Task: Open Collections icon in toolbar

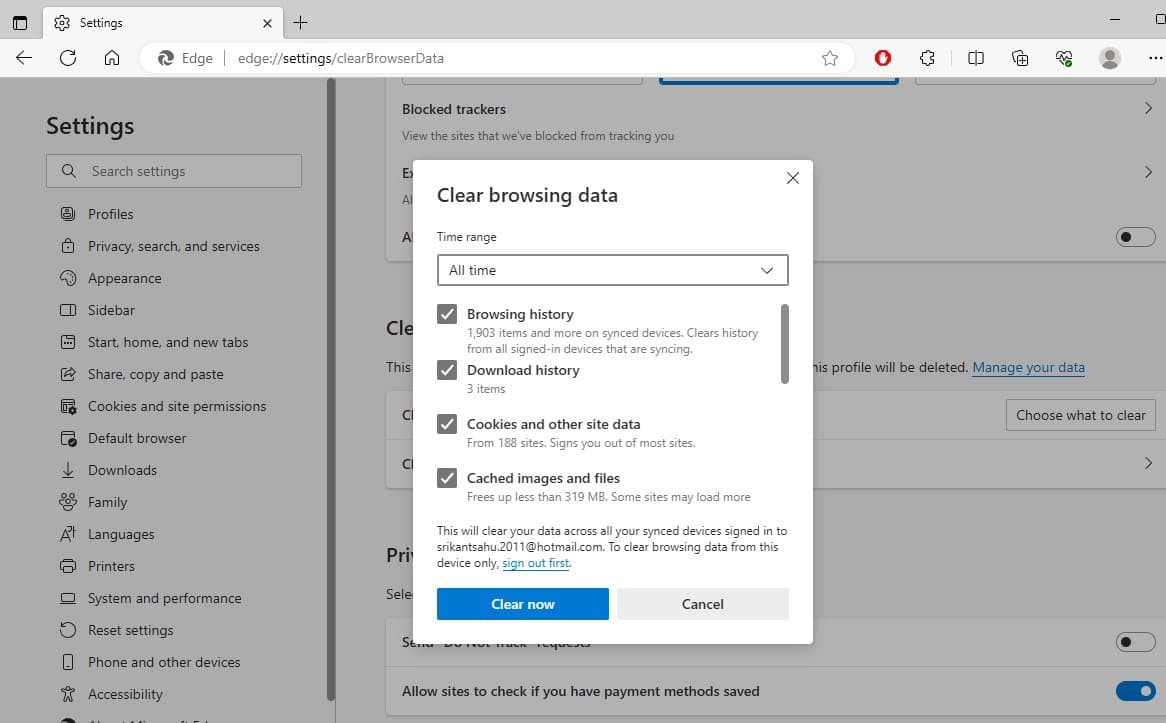Action: 1020,58
